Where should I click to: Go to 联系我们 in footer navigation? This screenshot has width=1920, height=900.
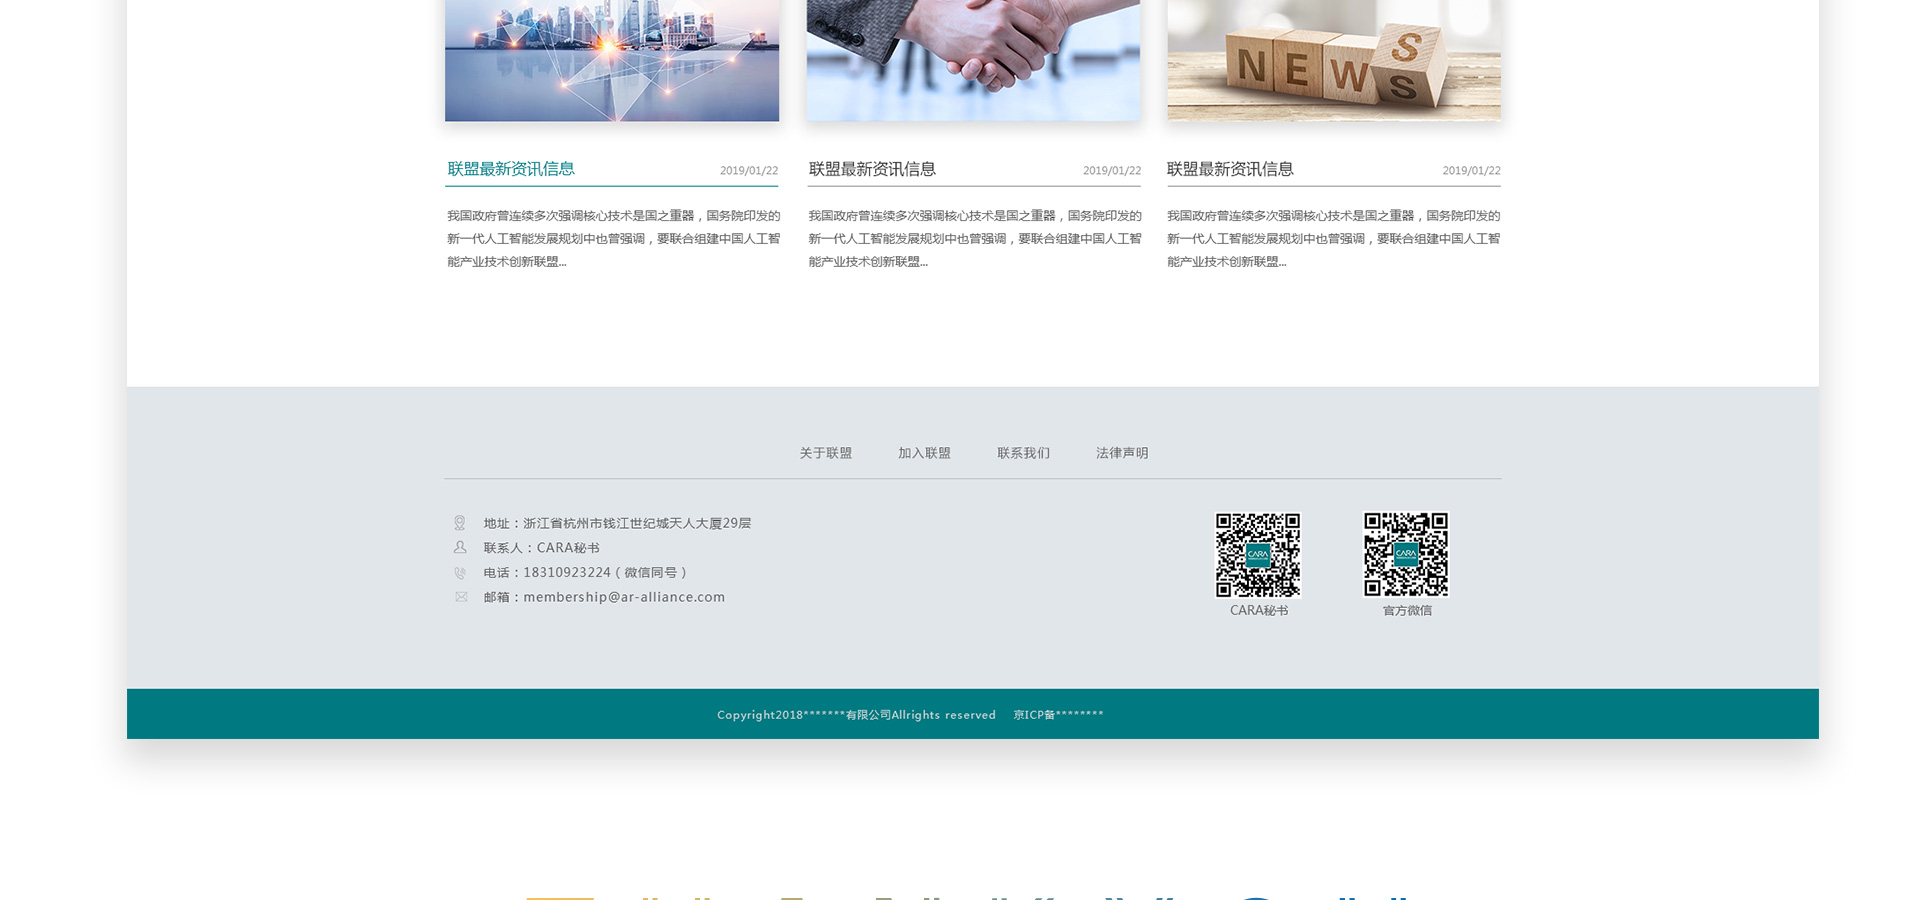1023,453
